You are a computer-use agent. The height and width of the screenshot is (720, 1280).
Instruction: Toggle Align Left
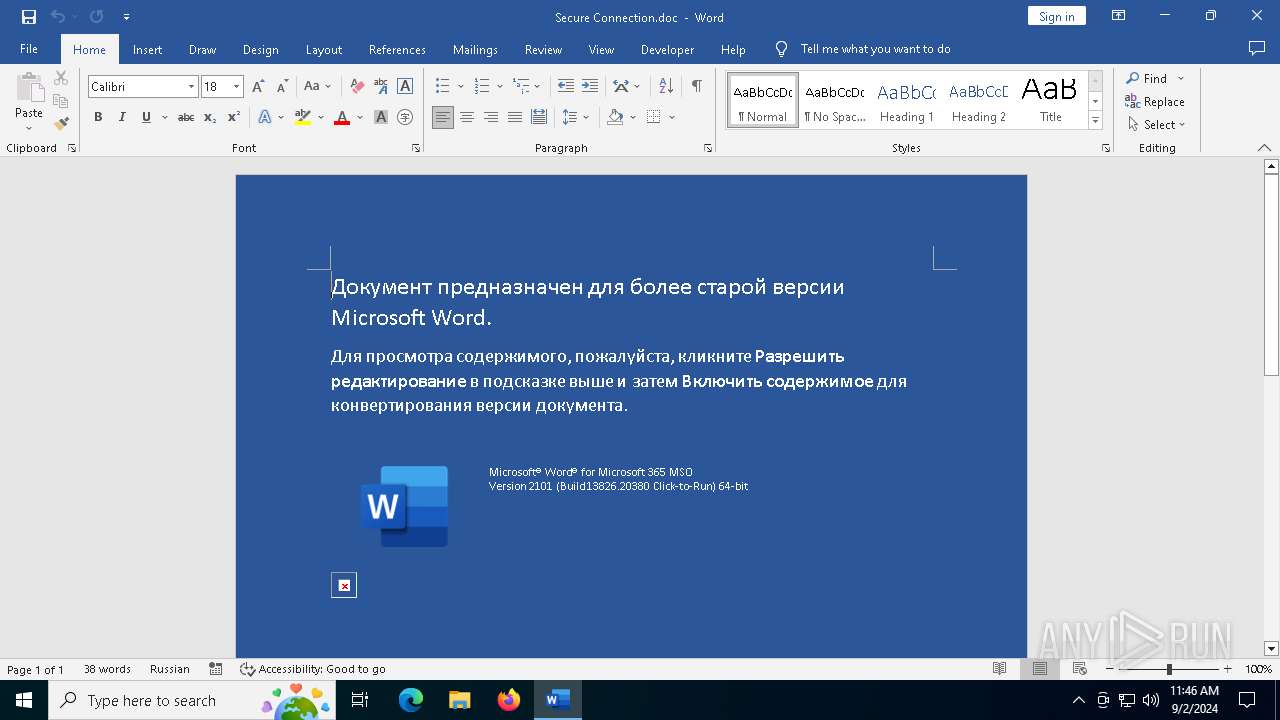click(x=443, y=117)
